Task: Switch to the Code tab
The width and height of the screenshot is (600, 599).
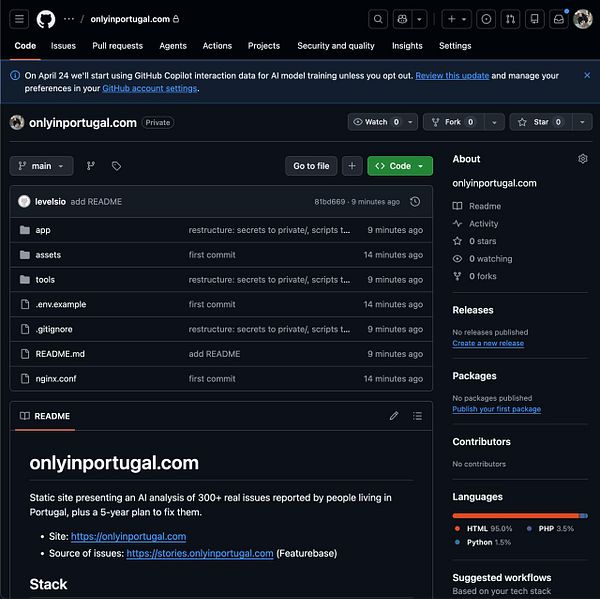Action: [x=25, y=46]
